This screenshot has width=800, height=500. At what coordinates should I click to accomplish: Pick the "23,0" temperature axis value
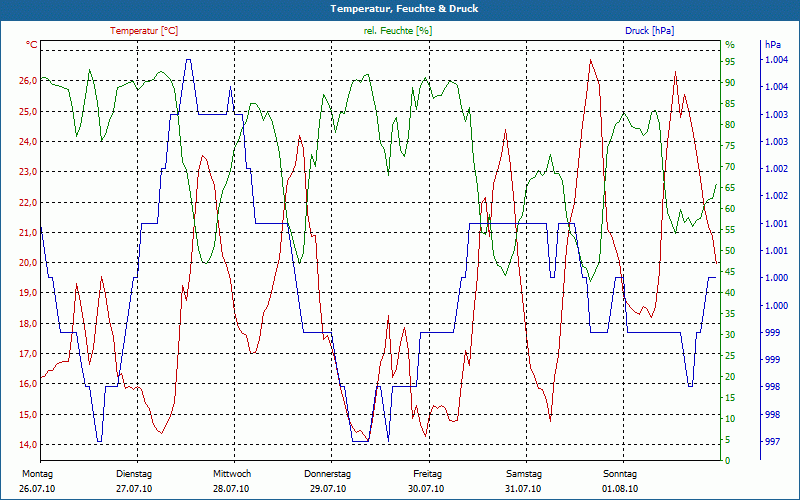(28, 172)
